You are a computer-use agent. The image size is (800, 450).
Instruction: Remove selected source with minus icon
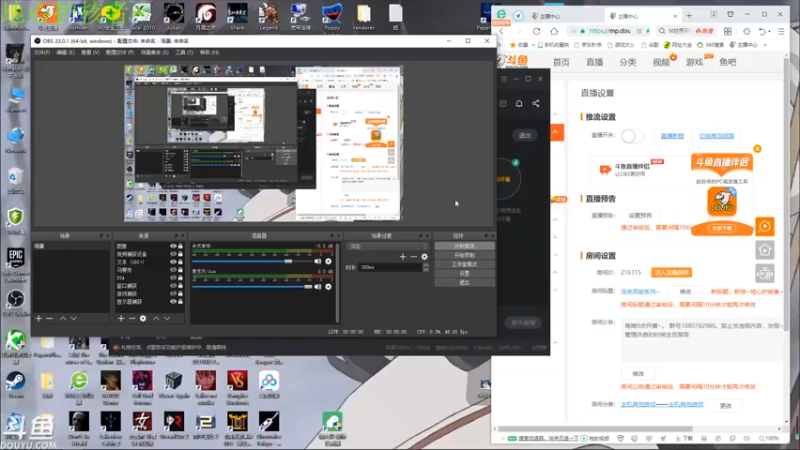[132, 318]
